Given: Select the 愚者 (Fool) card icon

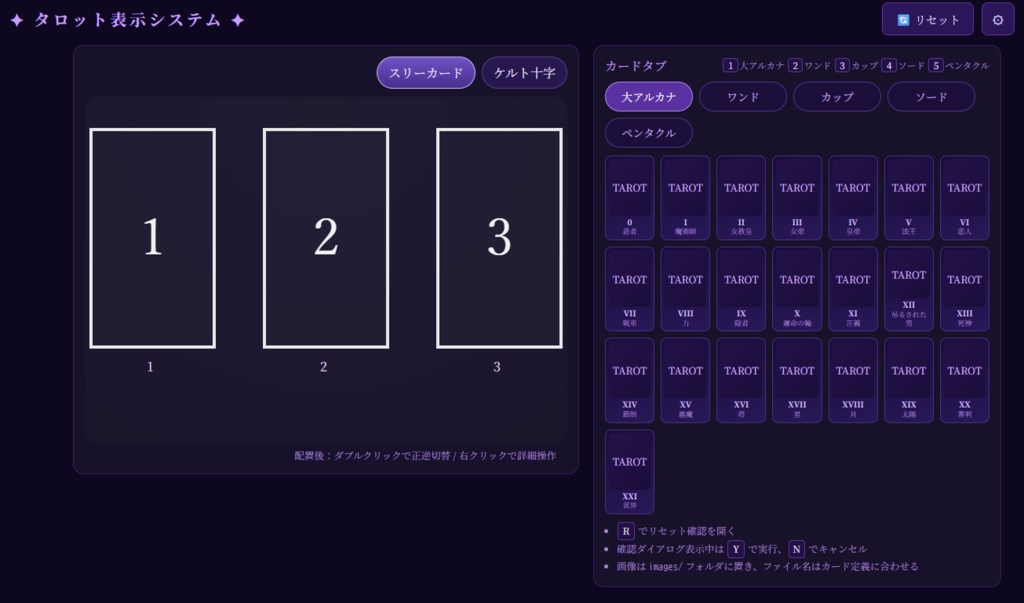Looking at the screenshot, I should point(629,196).
